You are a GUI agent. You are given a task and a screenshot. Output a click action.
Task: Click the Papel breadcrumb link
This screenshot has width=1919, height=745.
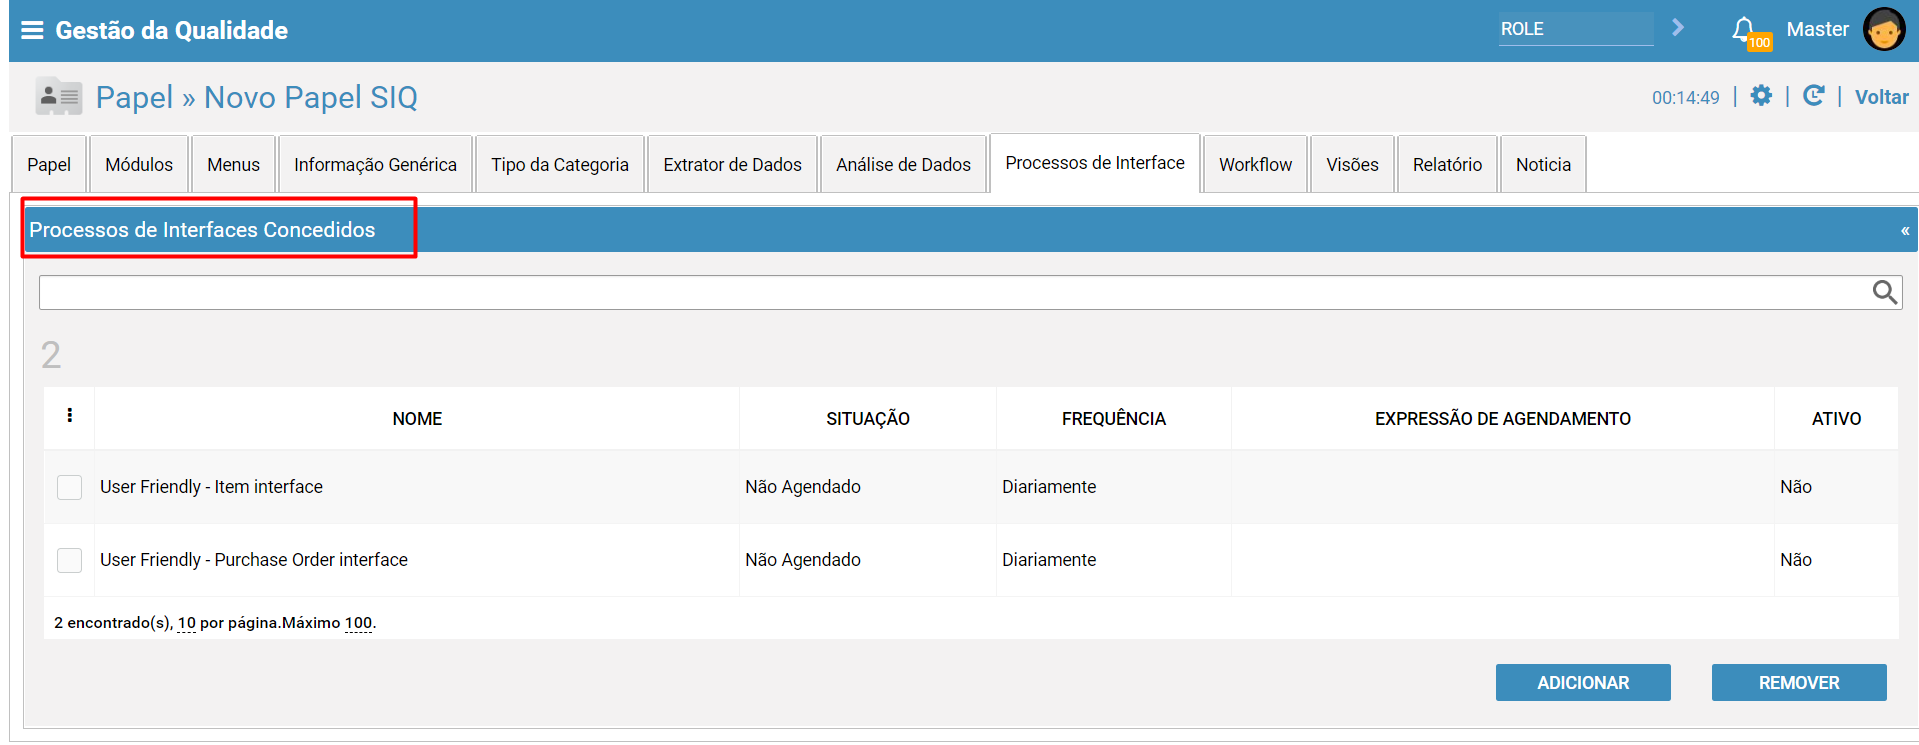click(x=134, y=97)
